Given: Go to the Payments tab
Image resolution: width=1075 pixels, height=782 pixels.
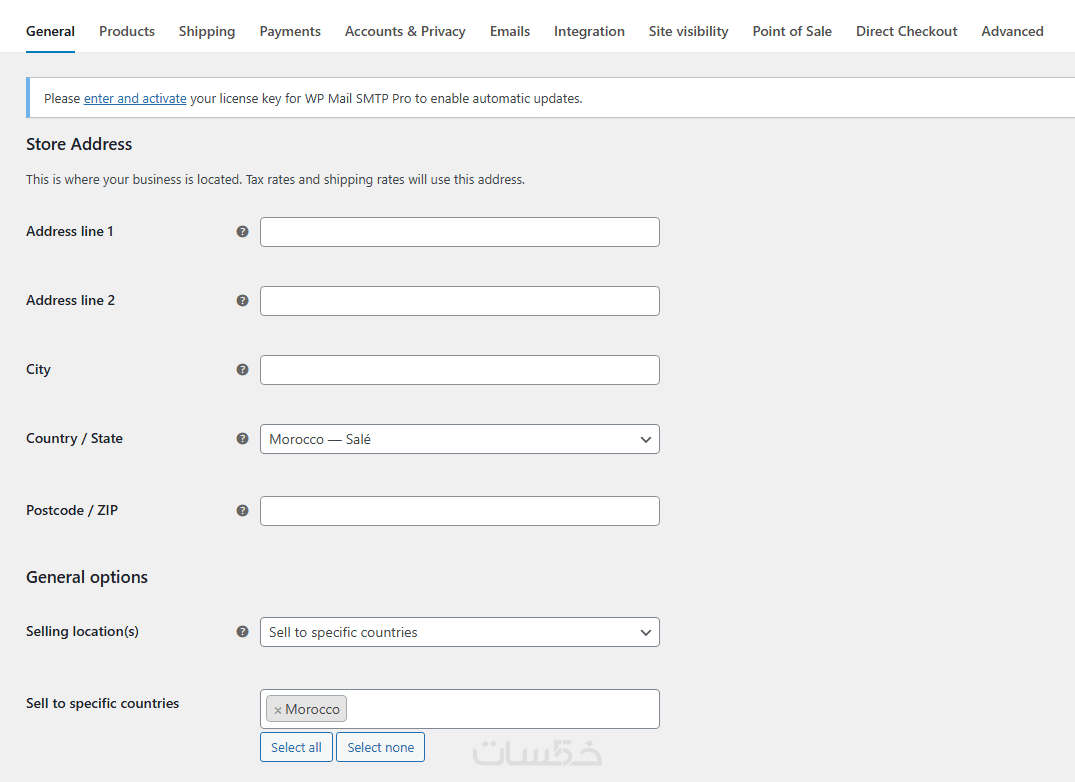Looking at the screenshot, I should [x=290, y=31].
